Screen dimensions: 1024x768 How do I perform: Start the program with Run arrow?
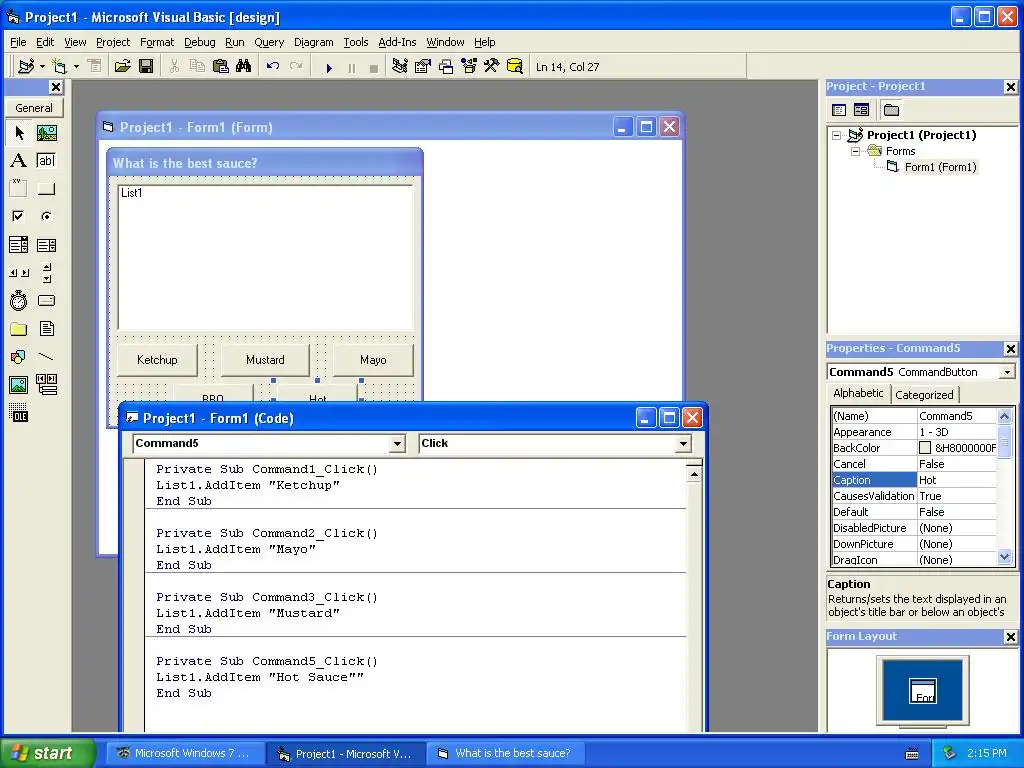click(329, 67)
